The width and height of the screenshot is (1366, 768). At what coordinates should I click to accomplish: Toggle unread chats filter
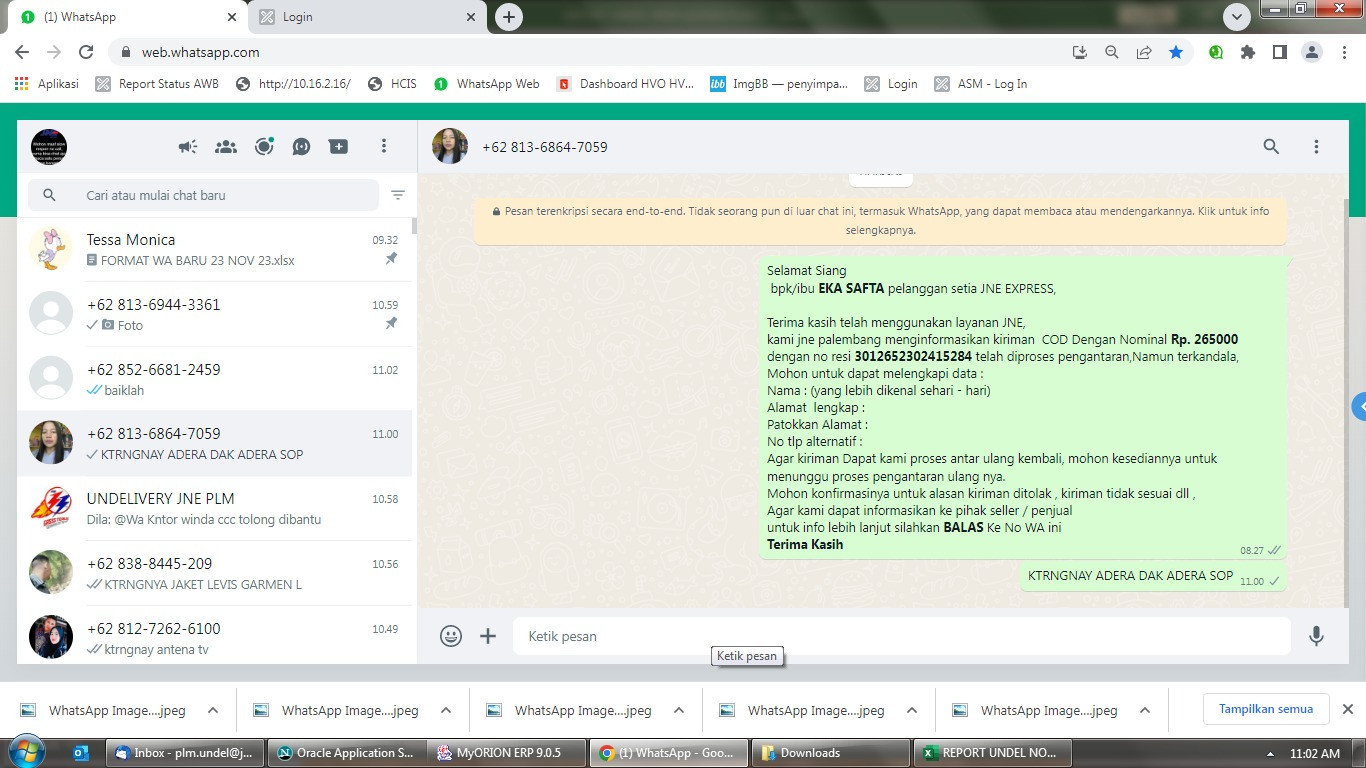[x=398, y=196]
